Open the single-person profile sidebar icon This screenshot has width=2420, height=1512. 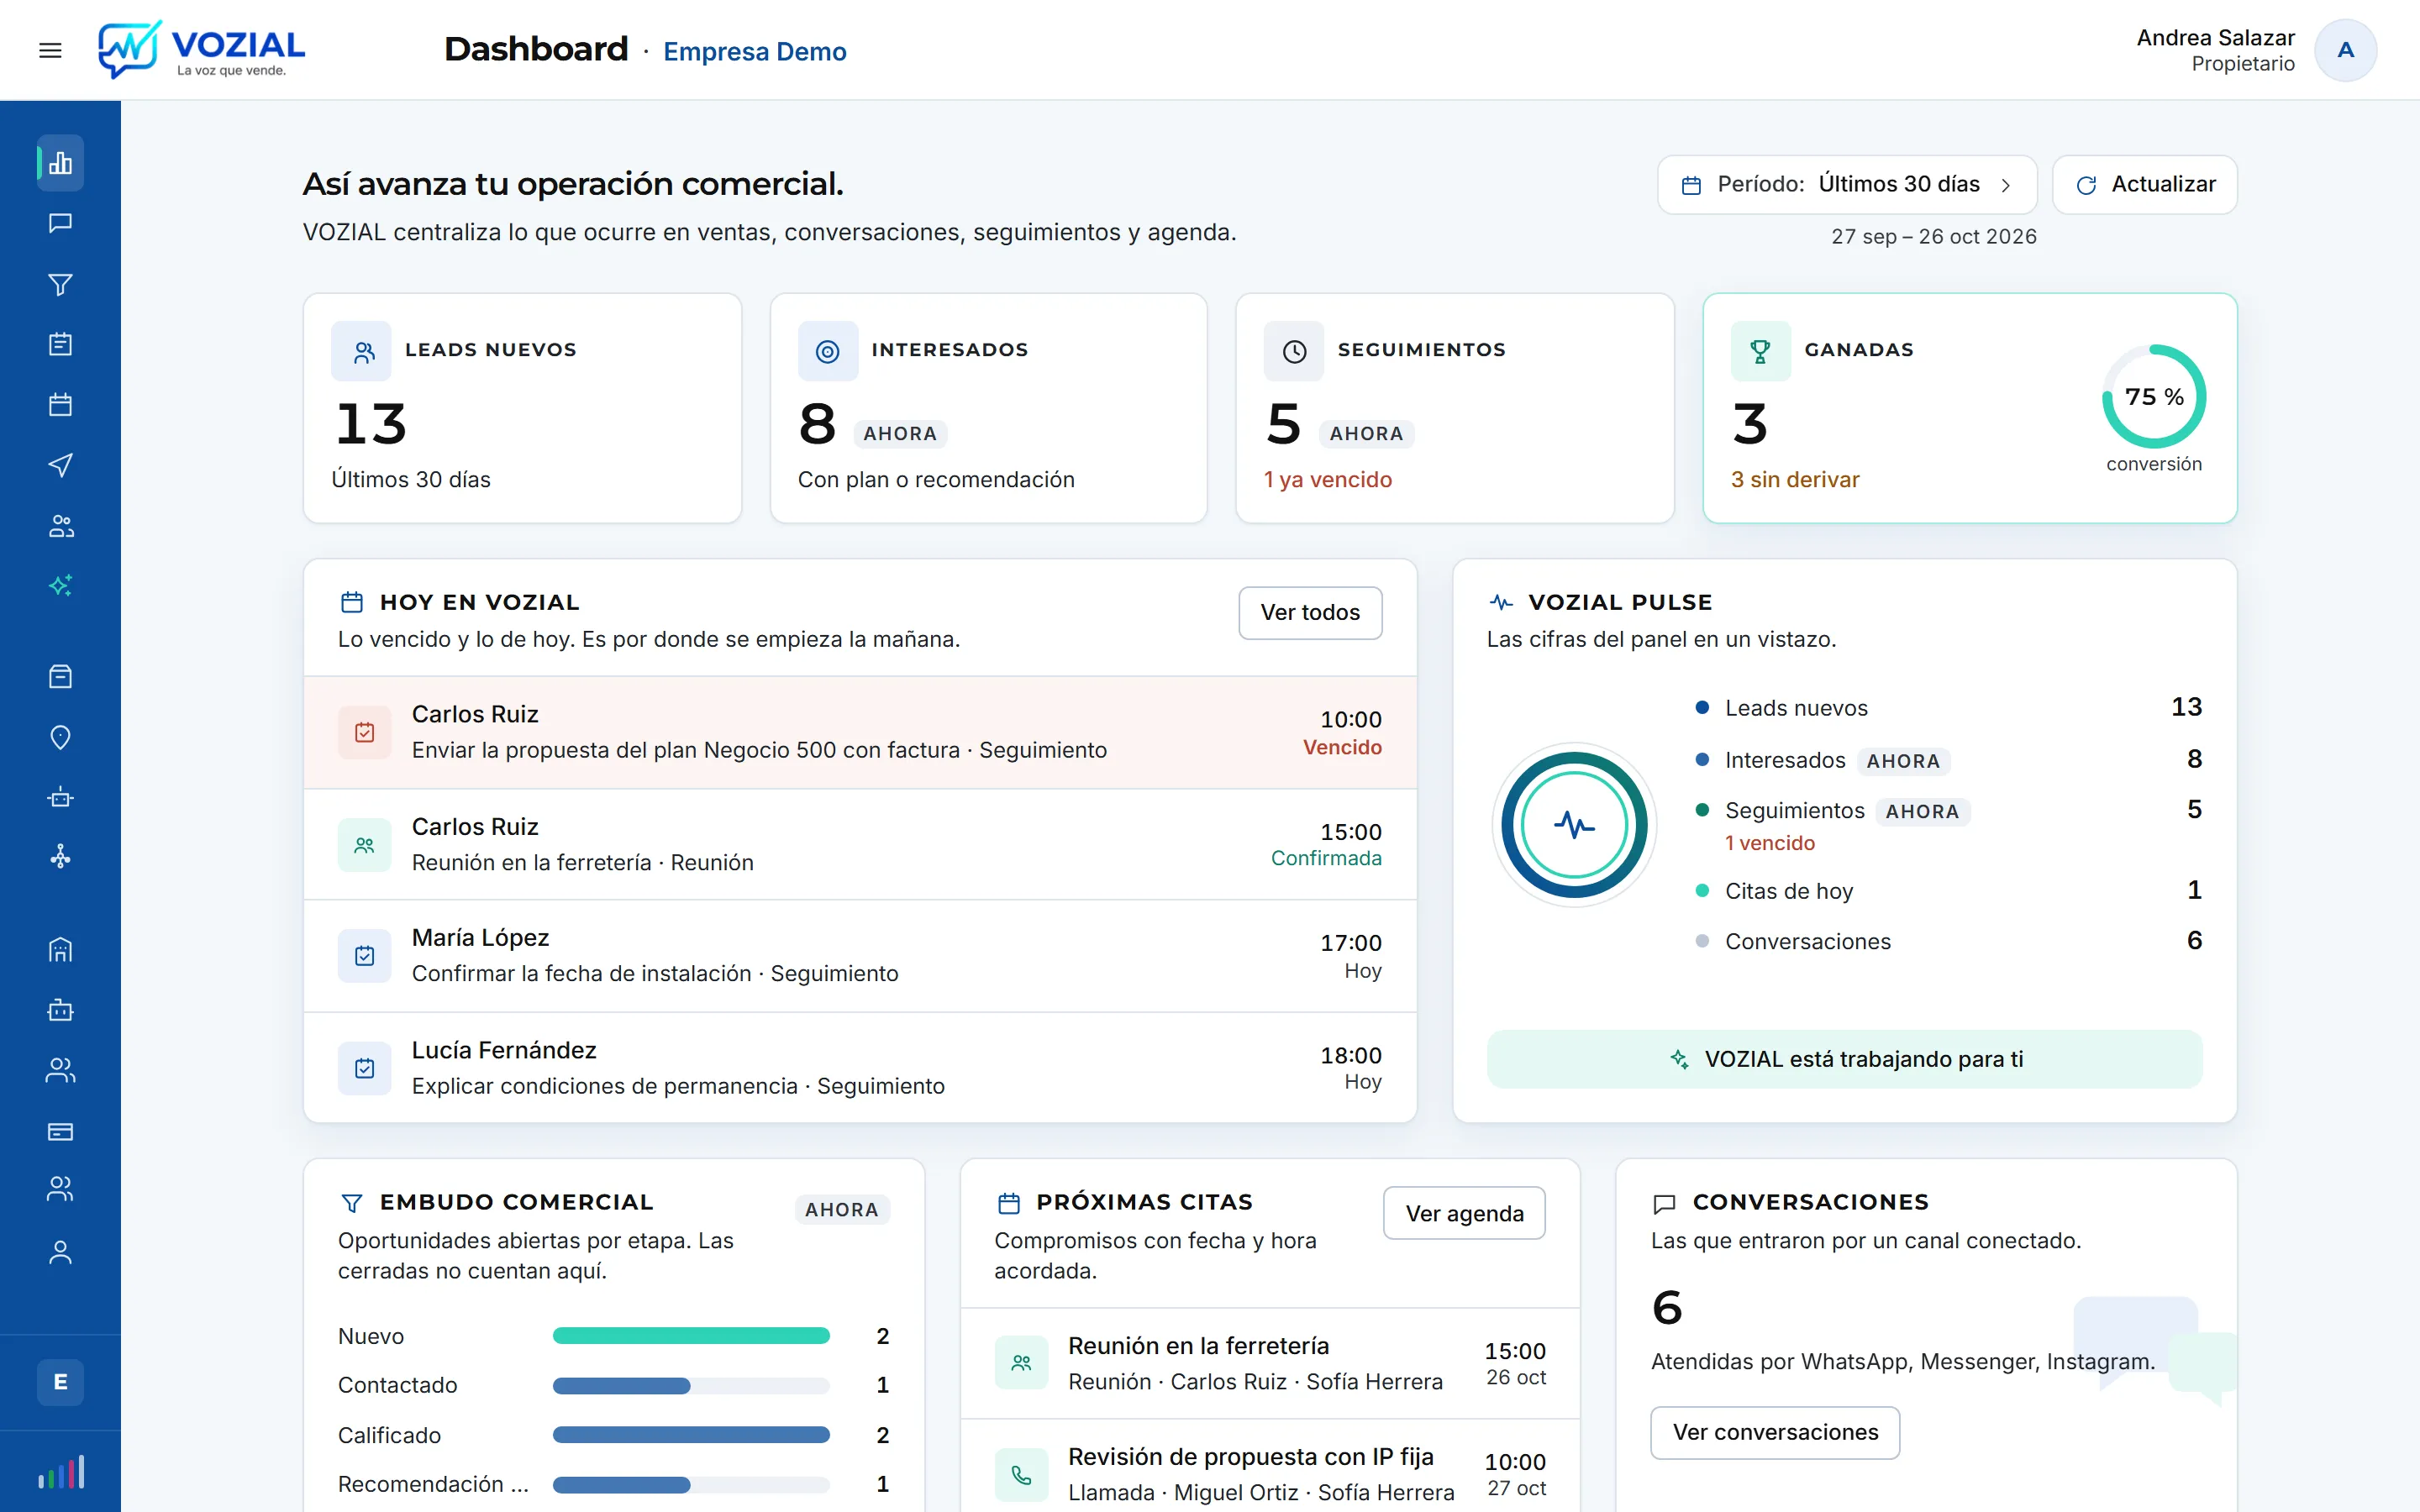click(x=60, y=1252)
